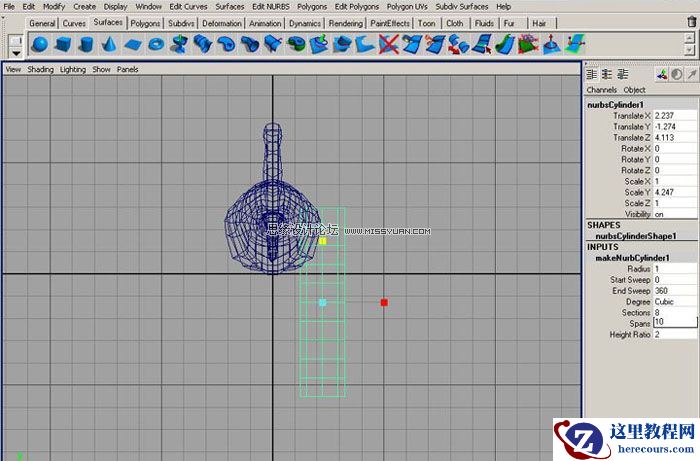Select the Revolve surface shelf icon
Image resolution: width=700 pixels, height=461 pixels.
179,44
